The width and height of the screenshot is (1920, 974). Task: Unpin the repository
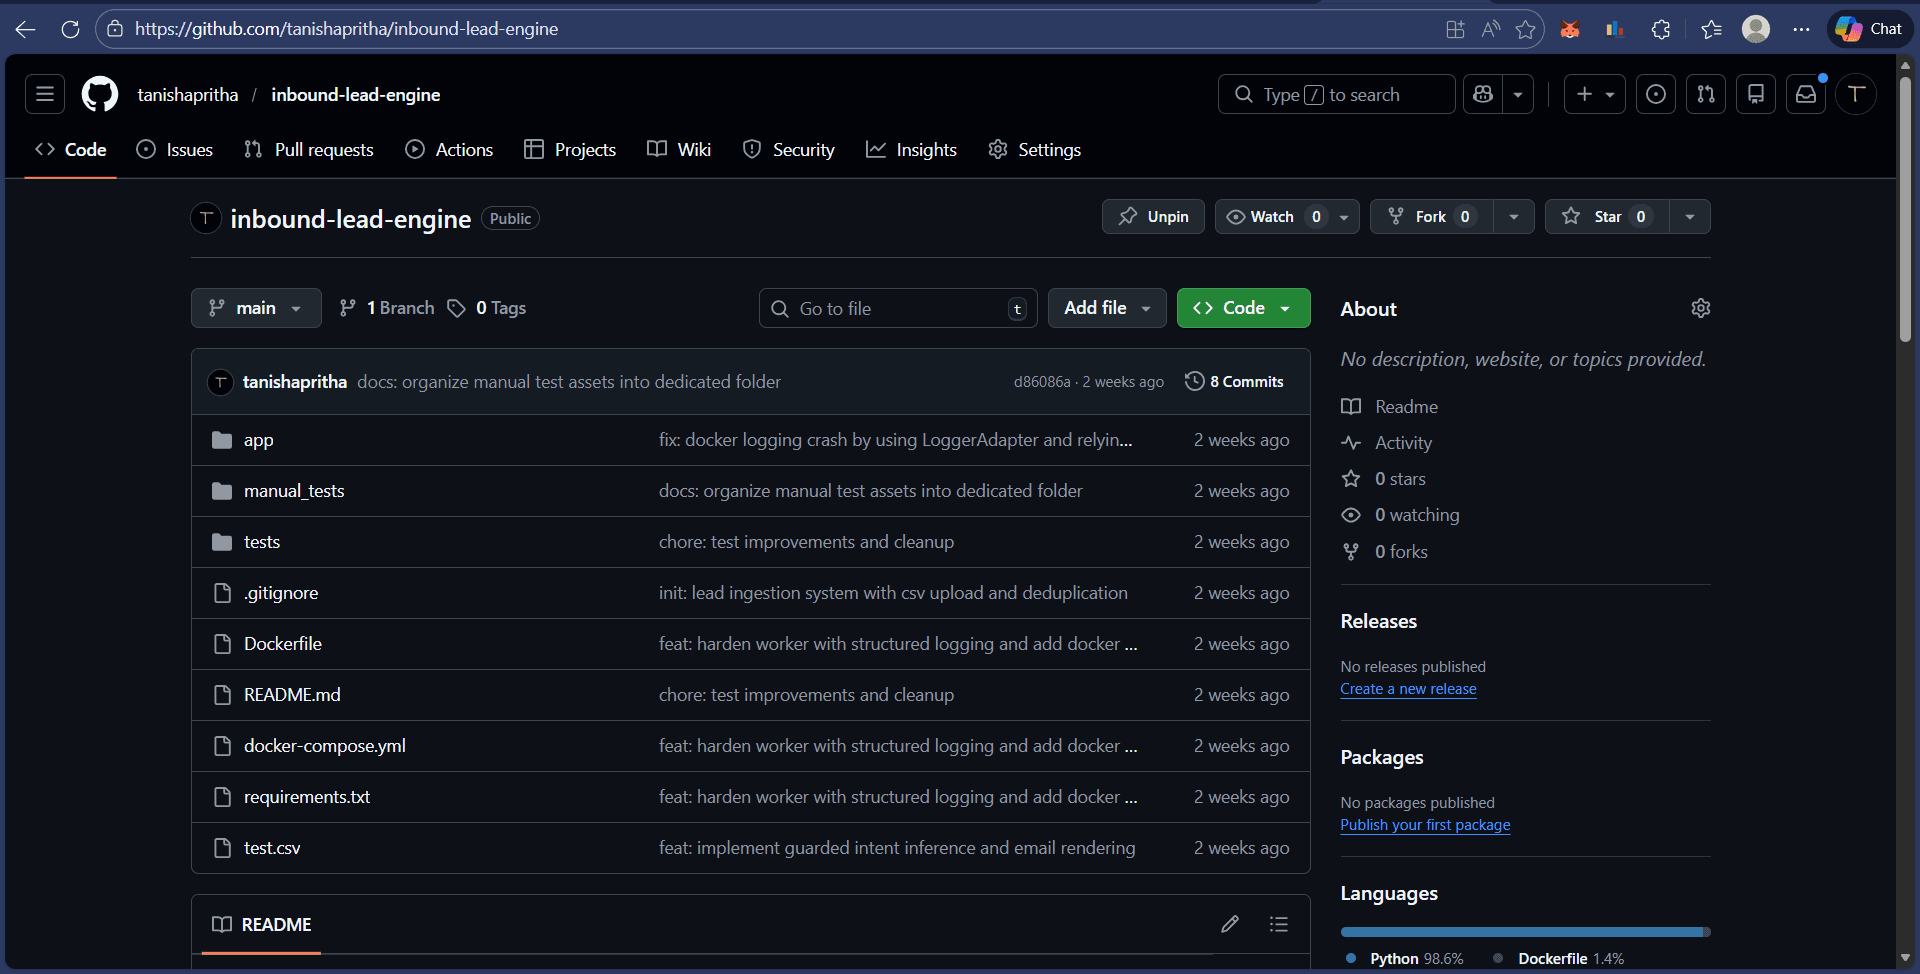click(x=1153, y=217)
